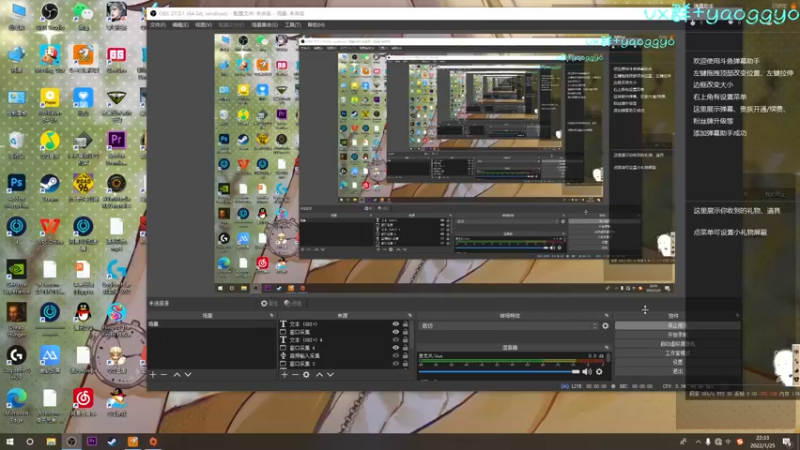Toggle studio mode button in Controls

tap(677, 353)
